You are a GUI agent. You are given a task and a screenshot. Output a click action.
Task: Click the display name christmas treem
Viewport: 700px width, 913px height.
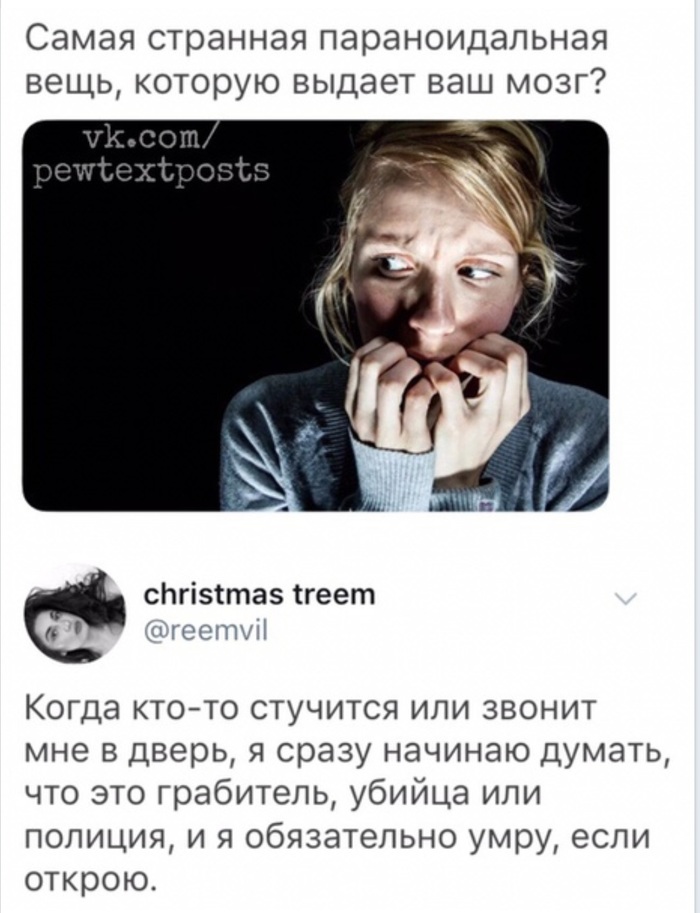(259, 596)
